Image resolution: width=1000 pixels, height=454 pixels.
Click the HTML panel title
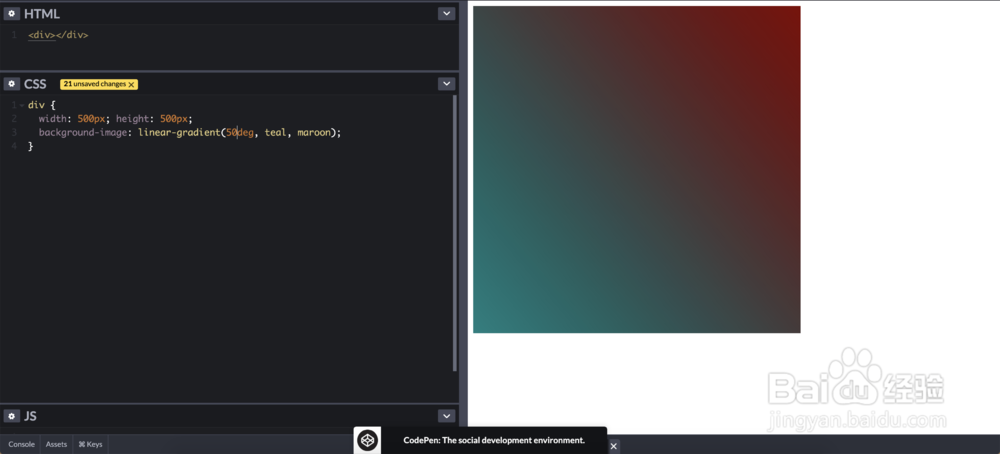(x=41, y=13)
